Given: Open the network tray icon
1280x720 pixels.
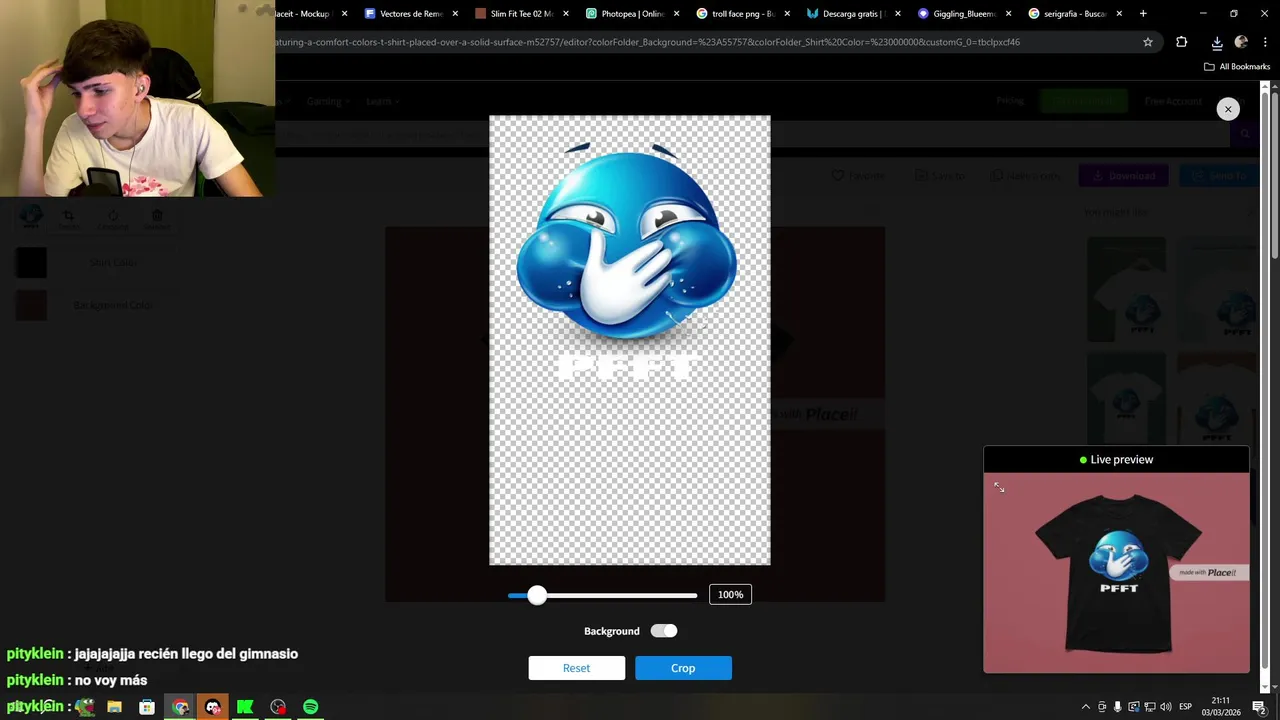Looking at the screenshot, I should 1150,707.
